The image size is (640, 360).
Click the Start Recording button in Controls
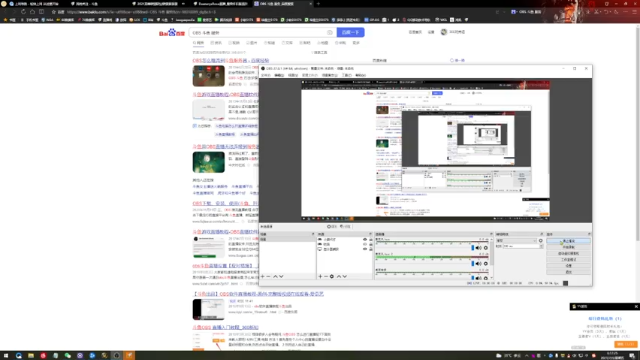point(568,247)
